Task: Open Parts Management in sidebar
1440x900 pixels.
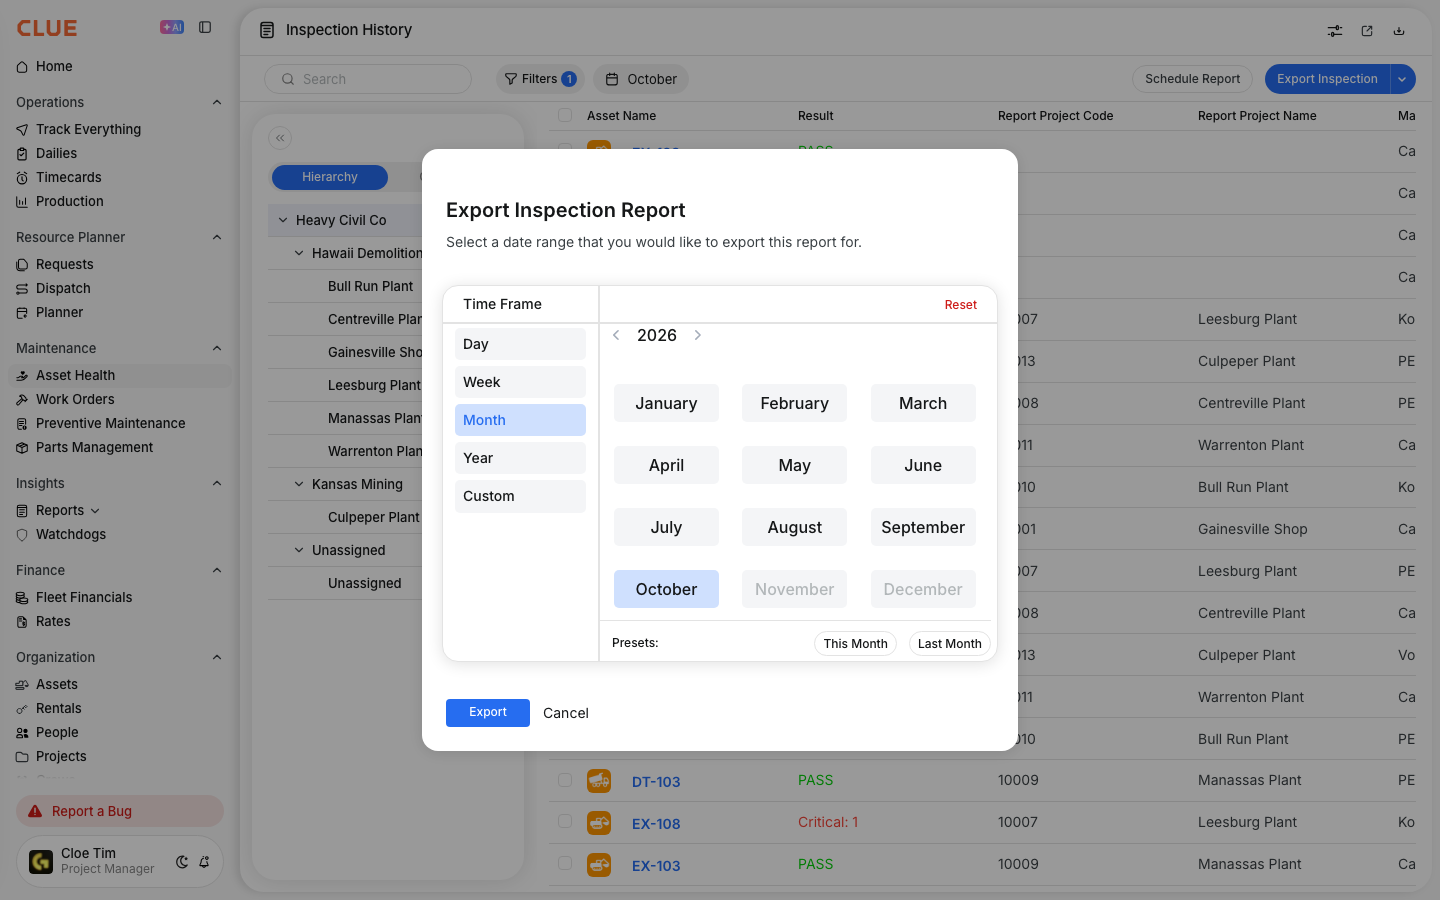Action: (94, 447)
